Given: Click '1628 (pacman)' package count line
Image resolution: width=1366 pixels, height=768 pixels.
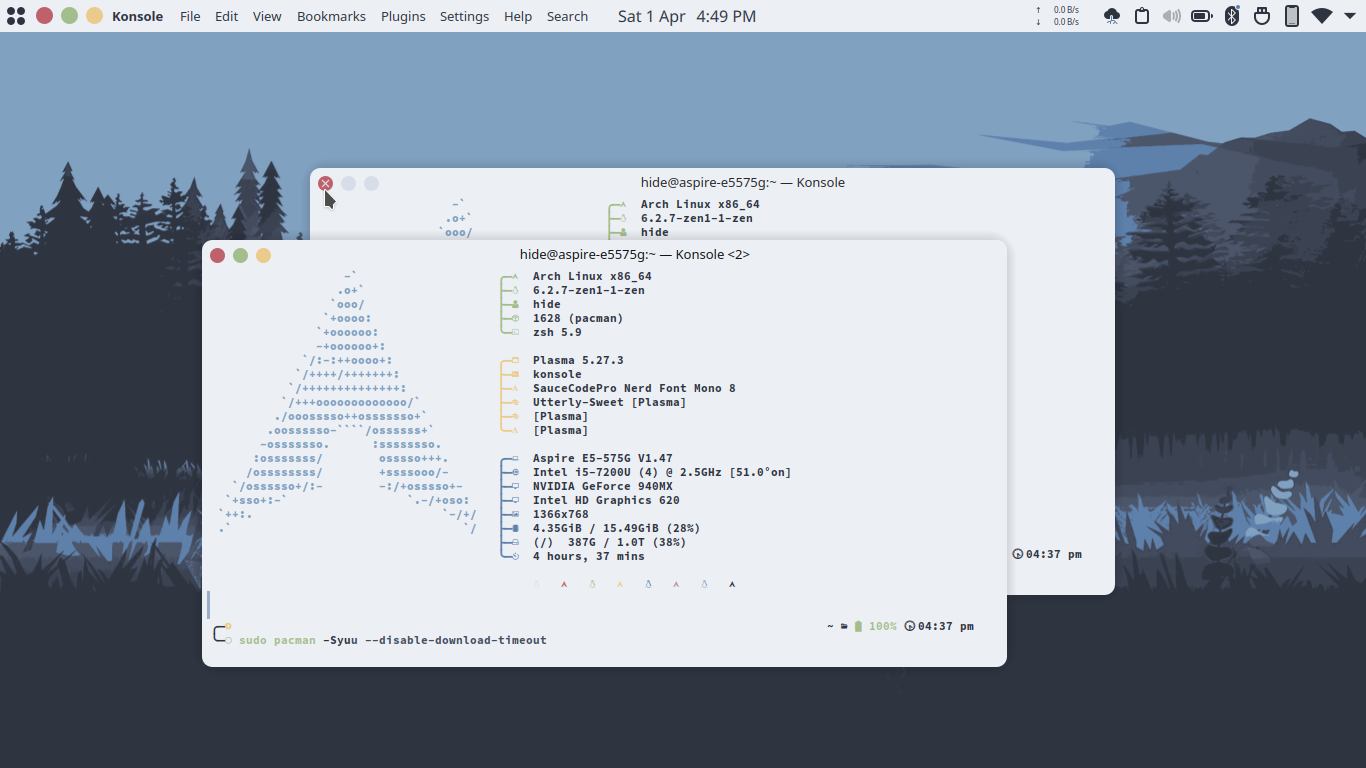Looking at the screenshot, I should point(578,318).
